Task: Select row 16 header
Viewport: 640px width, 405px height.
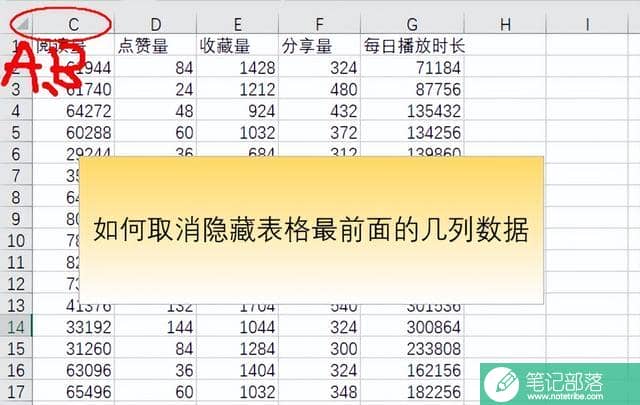Action: point(16,370)
